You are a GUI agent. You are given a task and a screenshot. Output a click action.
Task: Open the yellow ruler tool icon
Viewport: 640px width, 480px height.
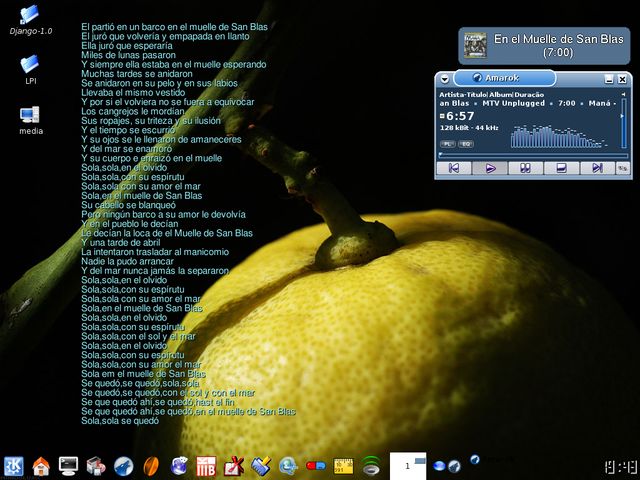[x=343, y=466]
